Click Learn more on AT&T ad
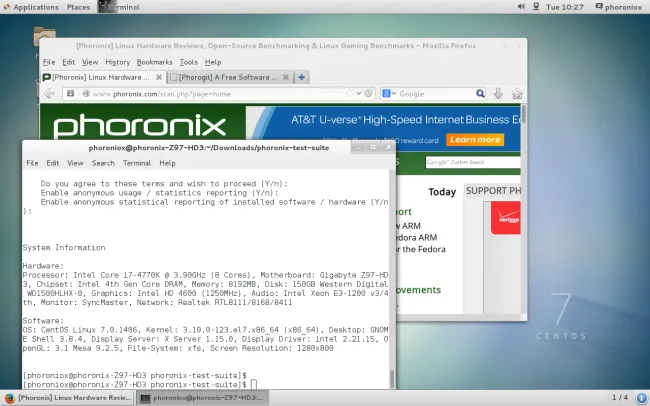The height and width of the screenshot is (406, 650). click(x=475, y=140)
